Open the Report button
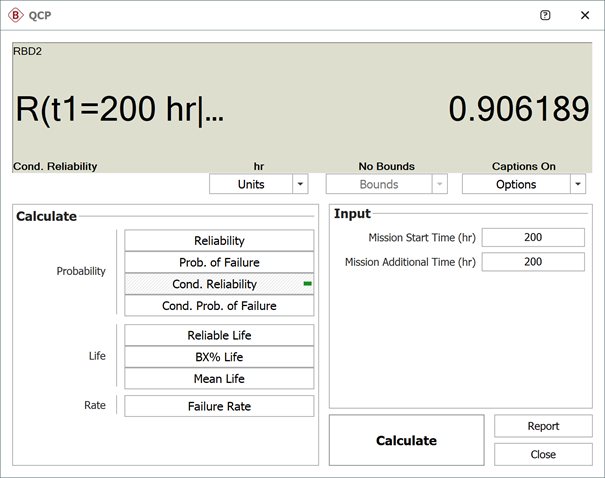The width and height of the screenshot is (605, 478). pos(543,426)
